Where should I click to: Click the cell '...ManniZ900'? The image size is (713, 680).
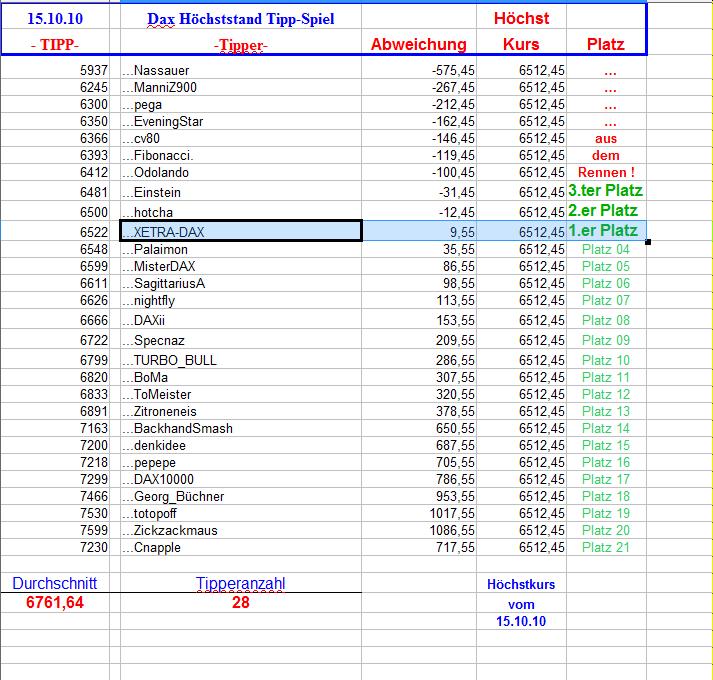tap(241, 87)
